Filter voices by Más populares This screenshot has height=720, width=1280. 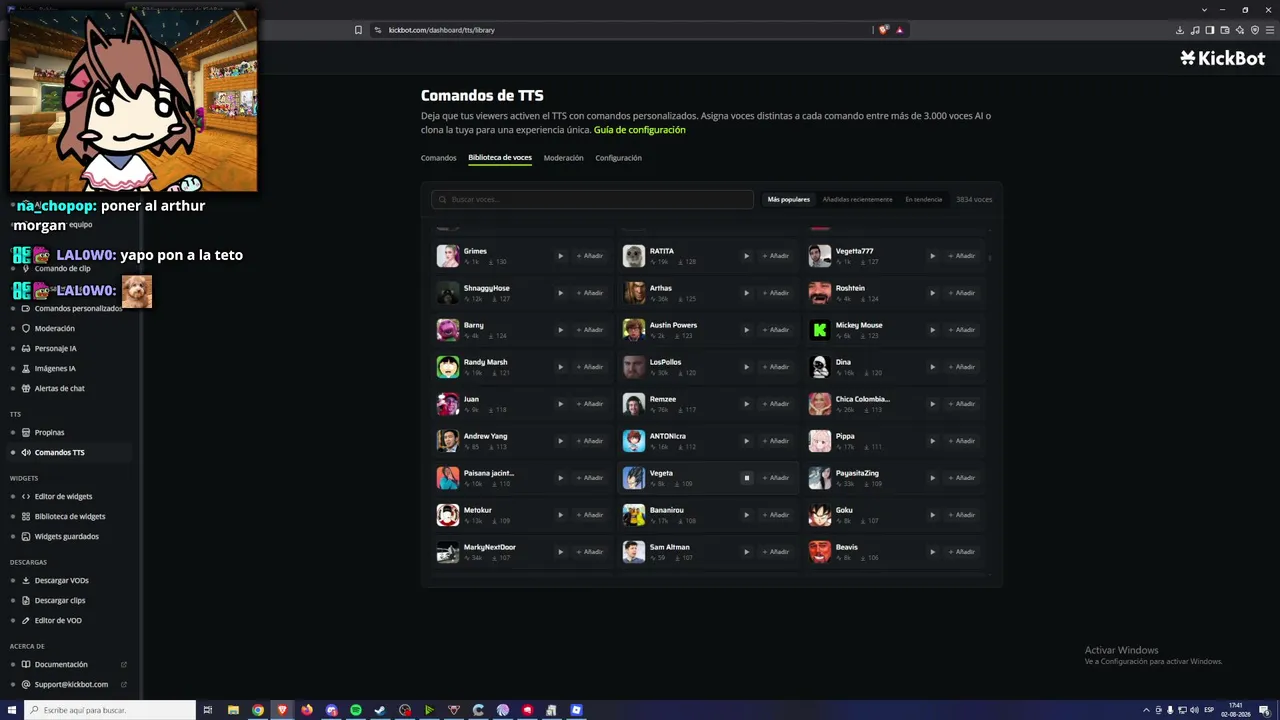(789, 199)
